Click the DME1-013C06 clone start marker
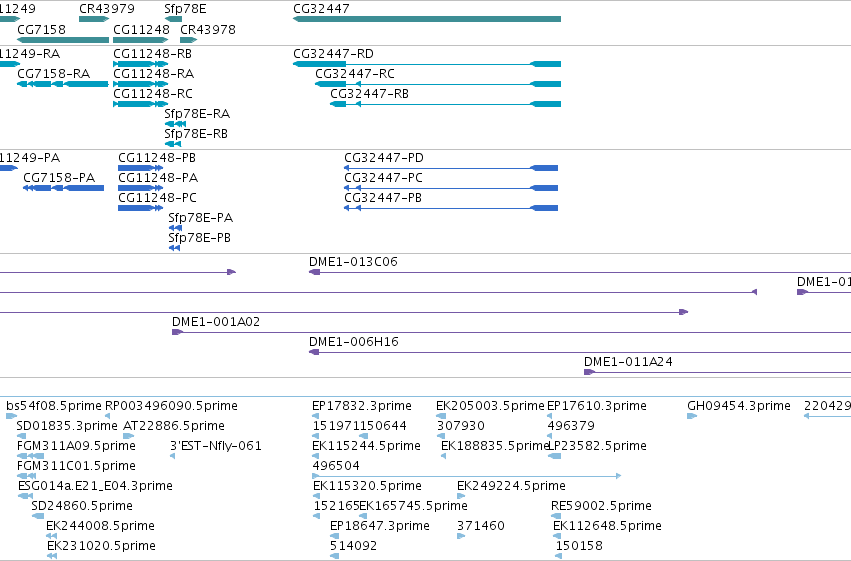Image resolution: width=851 pixels, height=561 pixels. point(314,272)
